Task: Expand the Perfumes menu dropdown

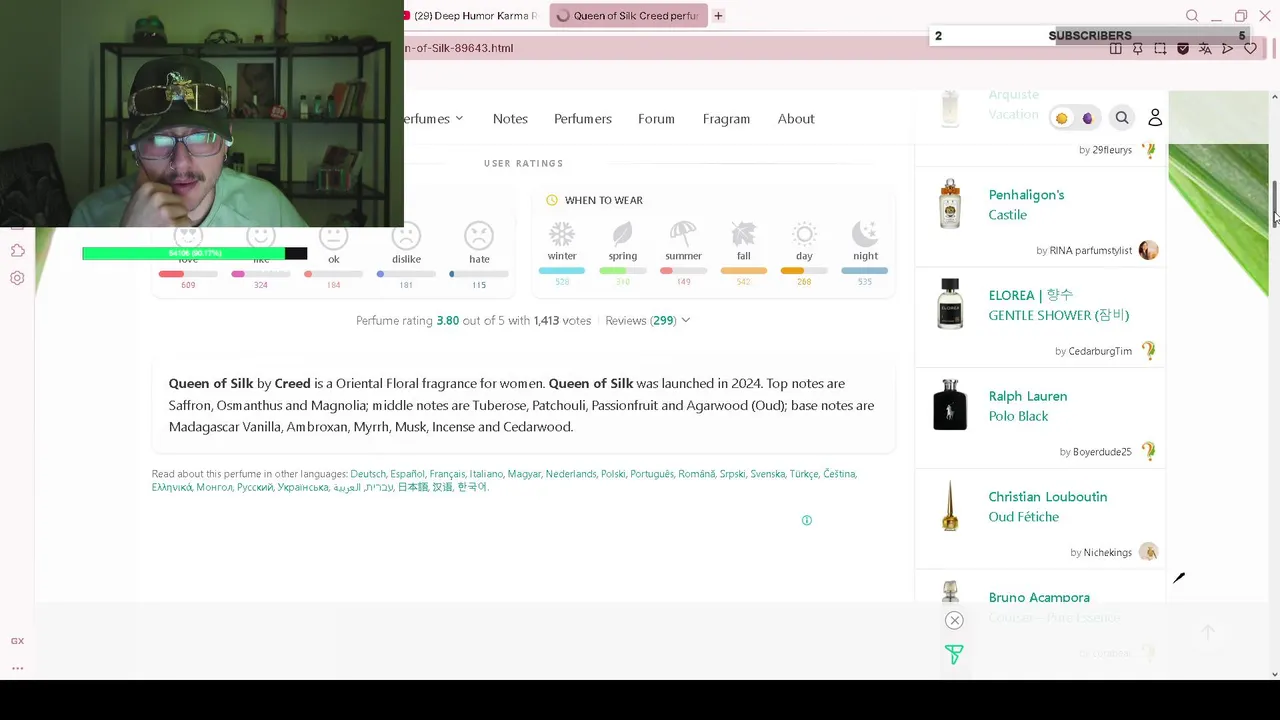Action: 433,118
